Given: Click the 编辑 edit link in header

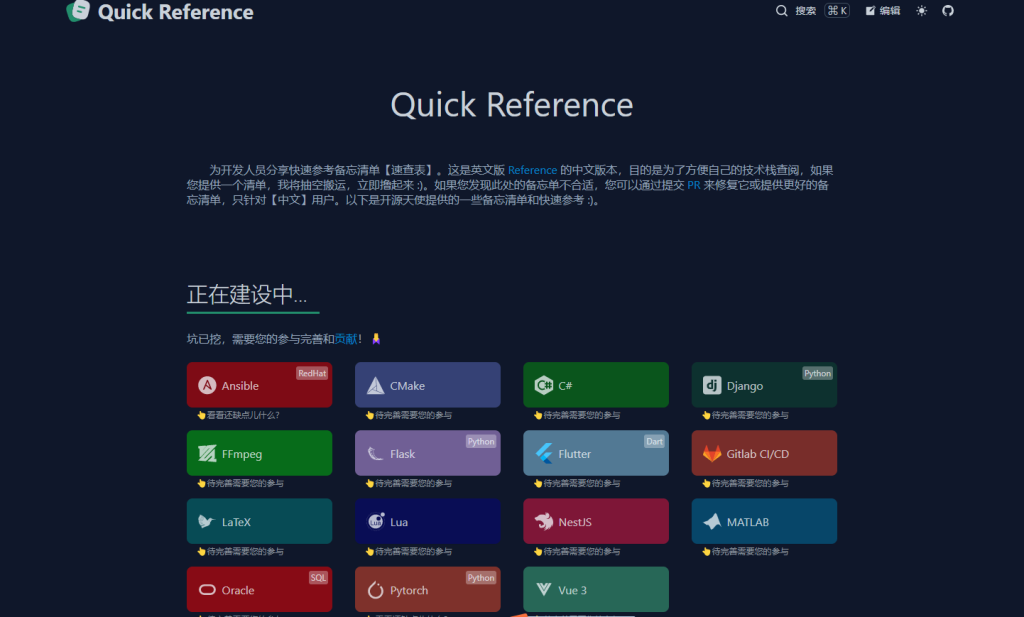Looking at the screenshot, I should [883, 10].
